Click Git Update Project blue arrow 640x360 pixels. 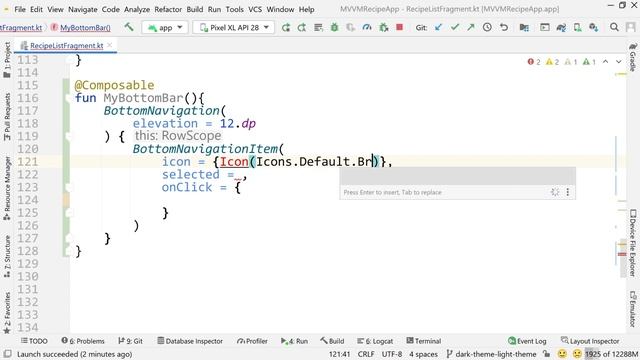pos(438,27)
